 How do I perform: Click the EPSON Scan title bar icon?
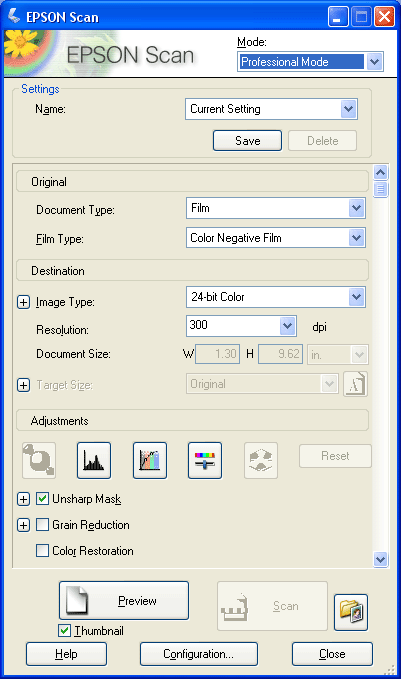pyautogui.click(x=14, y=16)
